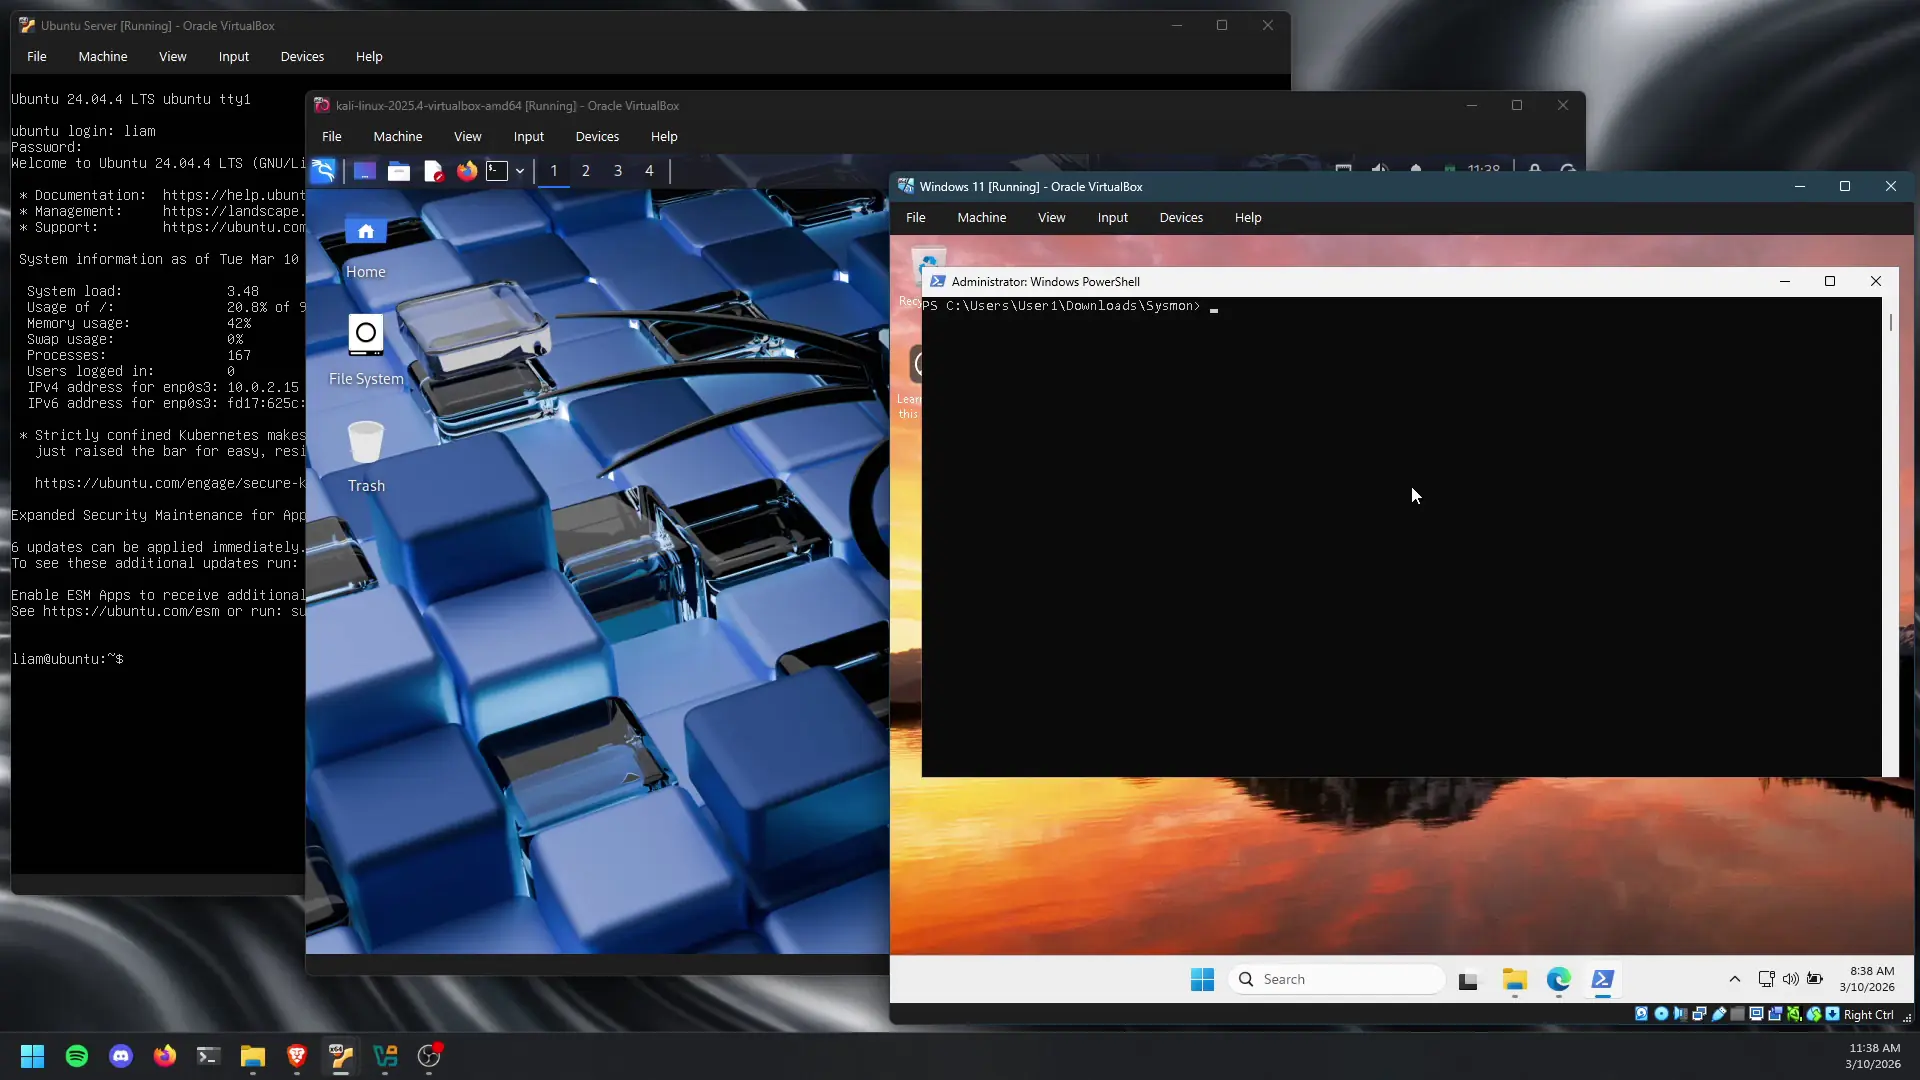Image resolution: width=1920 pixels, height=1080 pixels.
Task: Click guest Windows Search box
Action: click(1336, 980)
